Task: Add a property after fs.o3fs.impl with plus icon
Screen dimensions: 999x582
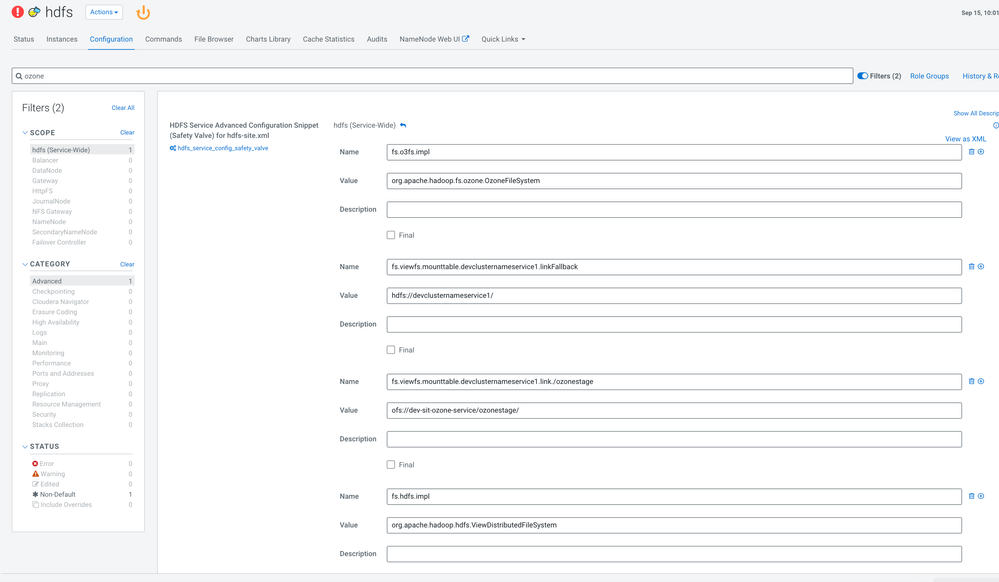Action: 981,152
